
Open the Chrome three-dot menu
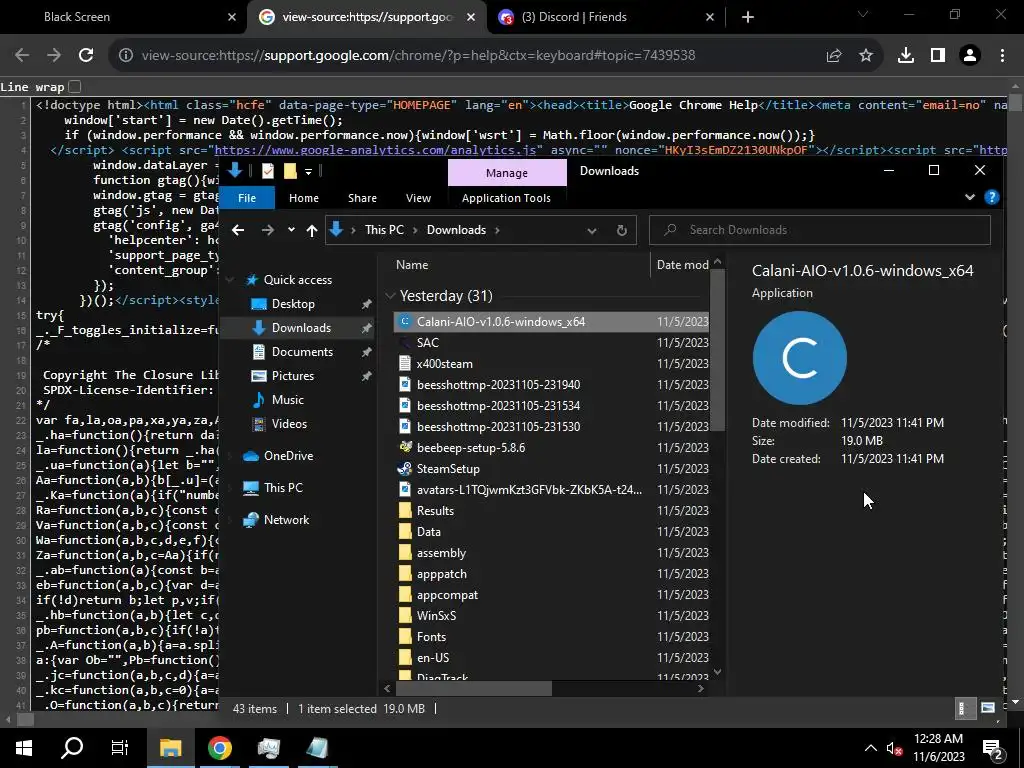[1002, 56]
